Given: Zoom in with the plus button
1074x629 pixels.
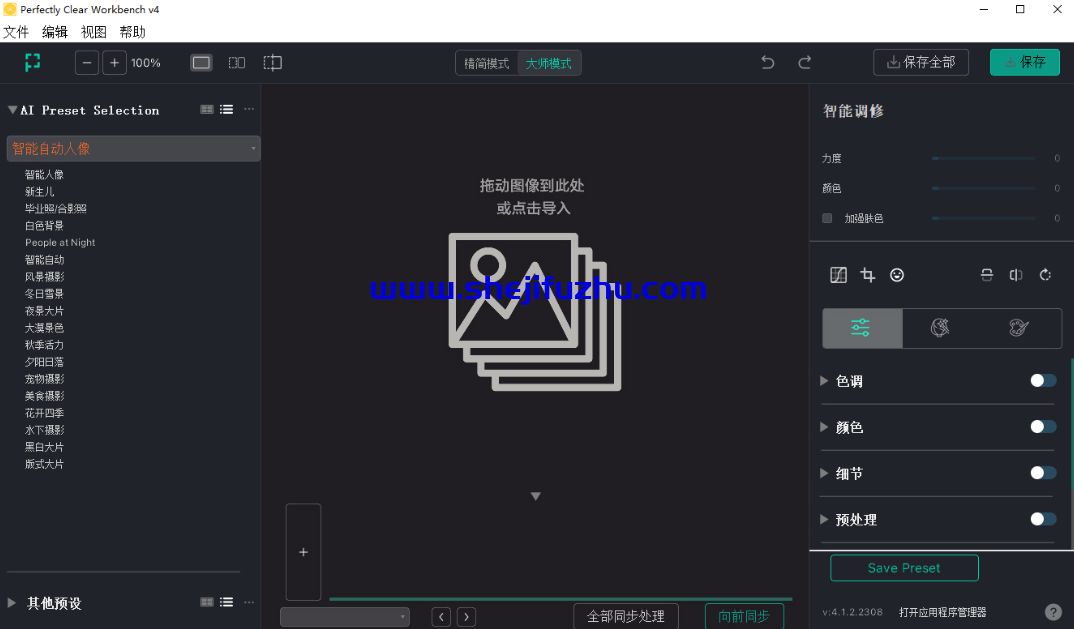Looking at the screenshot, I should 114,62.
